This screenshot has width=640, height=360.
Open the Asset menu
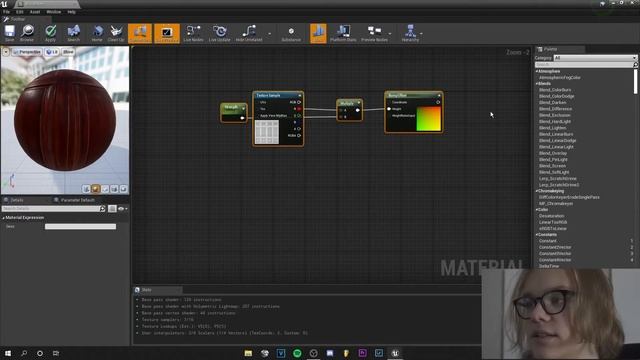click(x=35, y=12)
